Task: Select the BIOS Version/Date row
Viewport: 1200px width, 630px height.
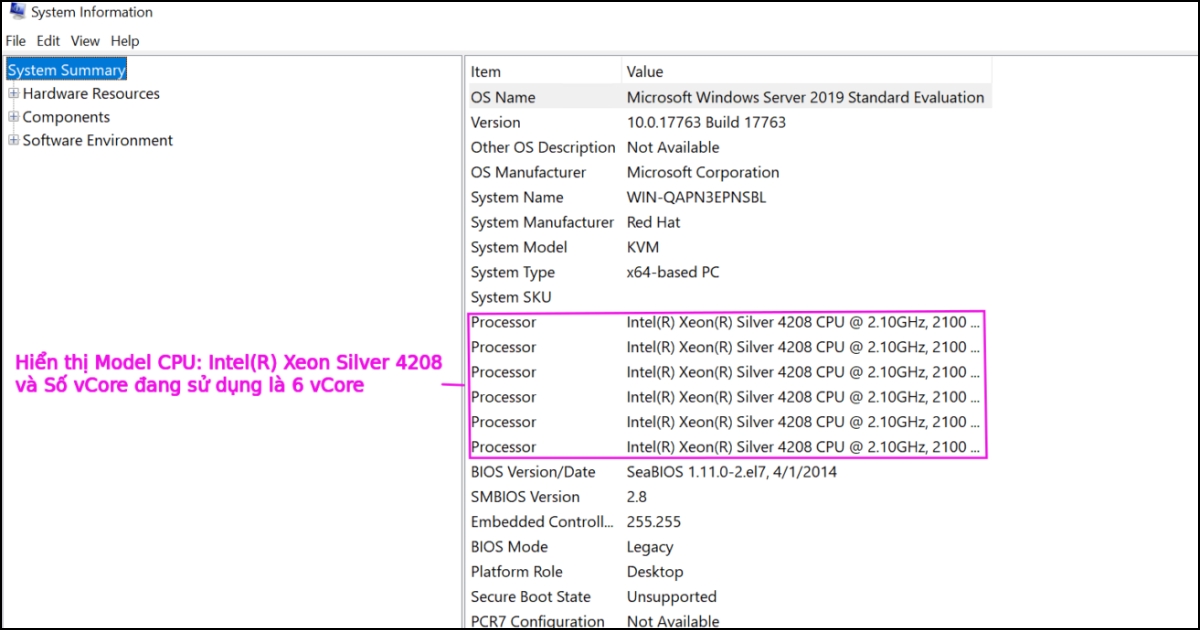Action: pyautogui.click(x=700, y=471)
